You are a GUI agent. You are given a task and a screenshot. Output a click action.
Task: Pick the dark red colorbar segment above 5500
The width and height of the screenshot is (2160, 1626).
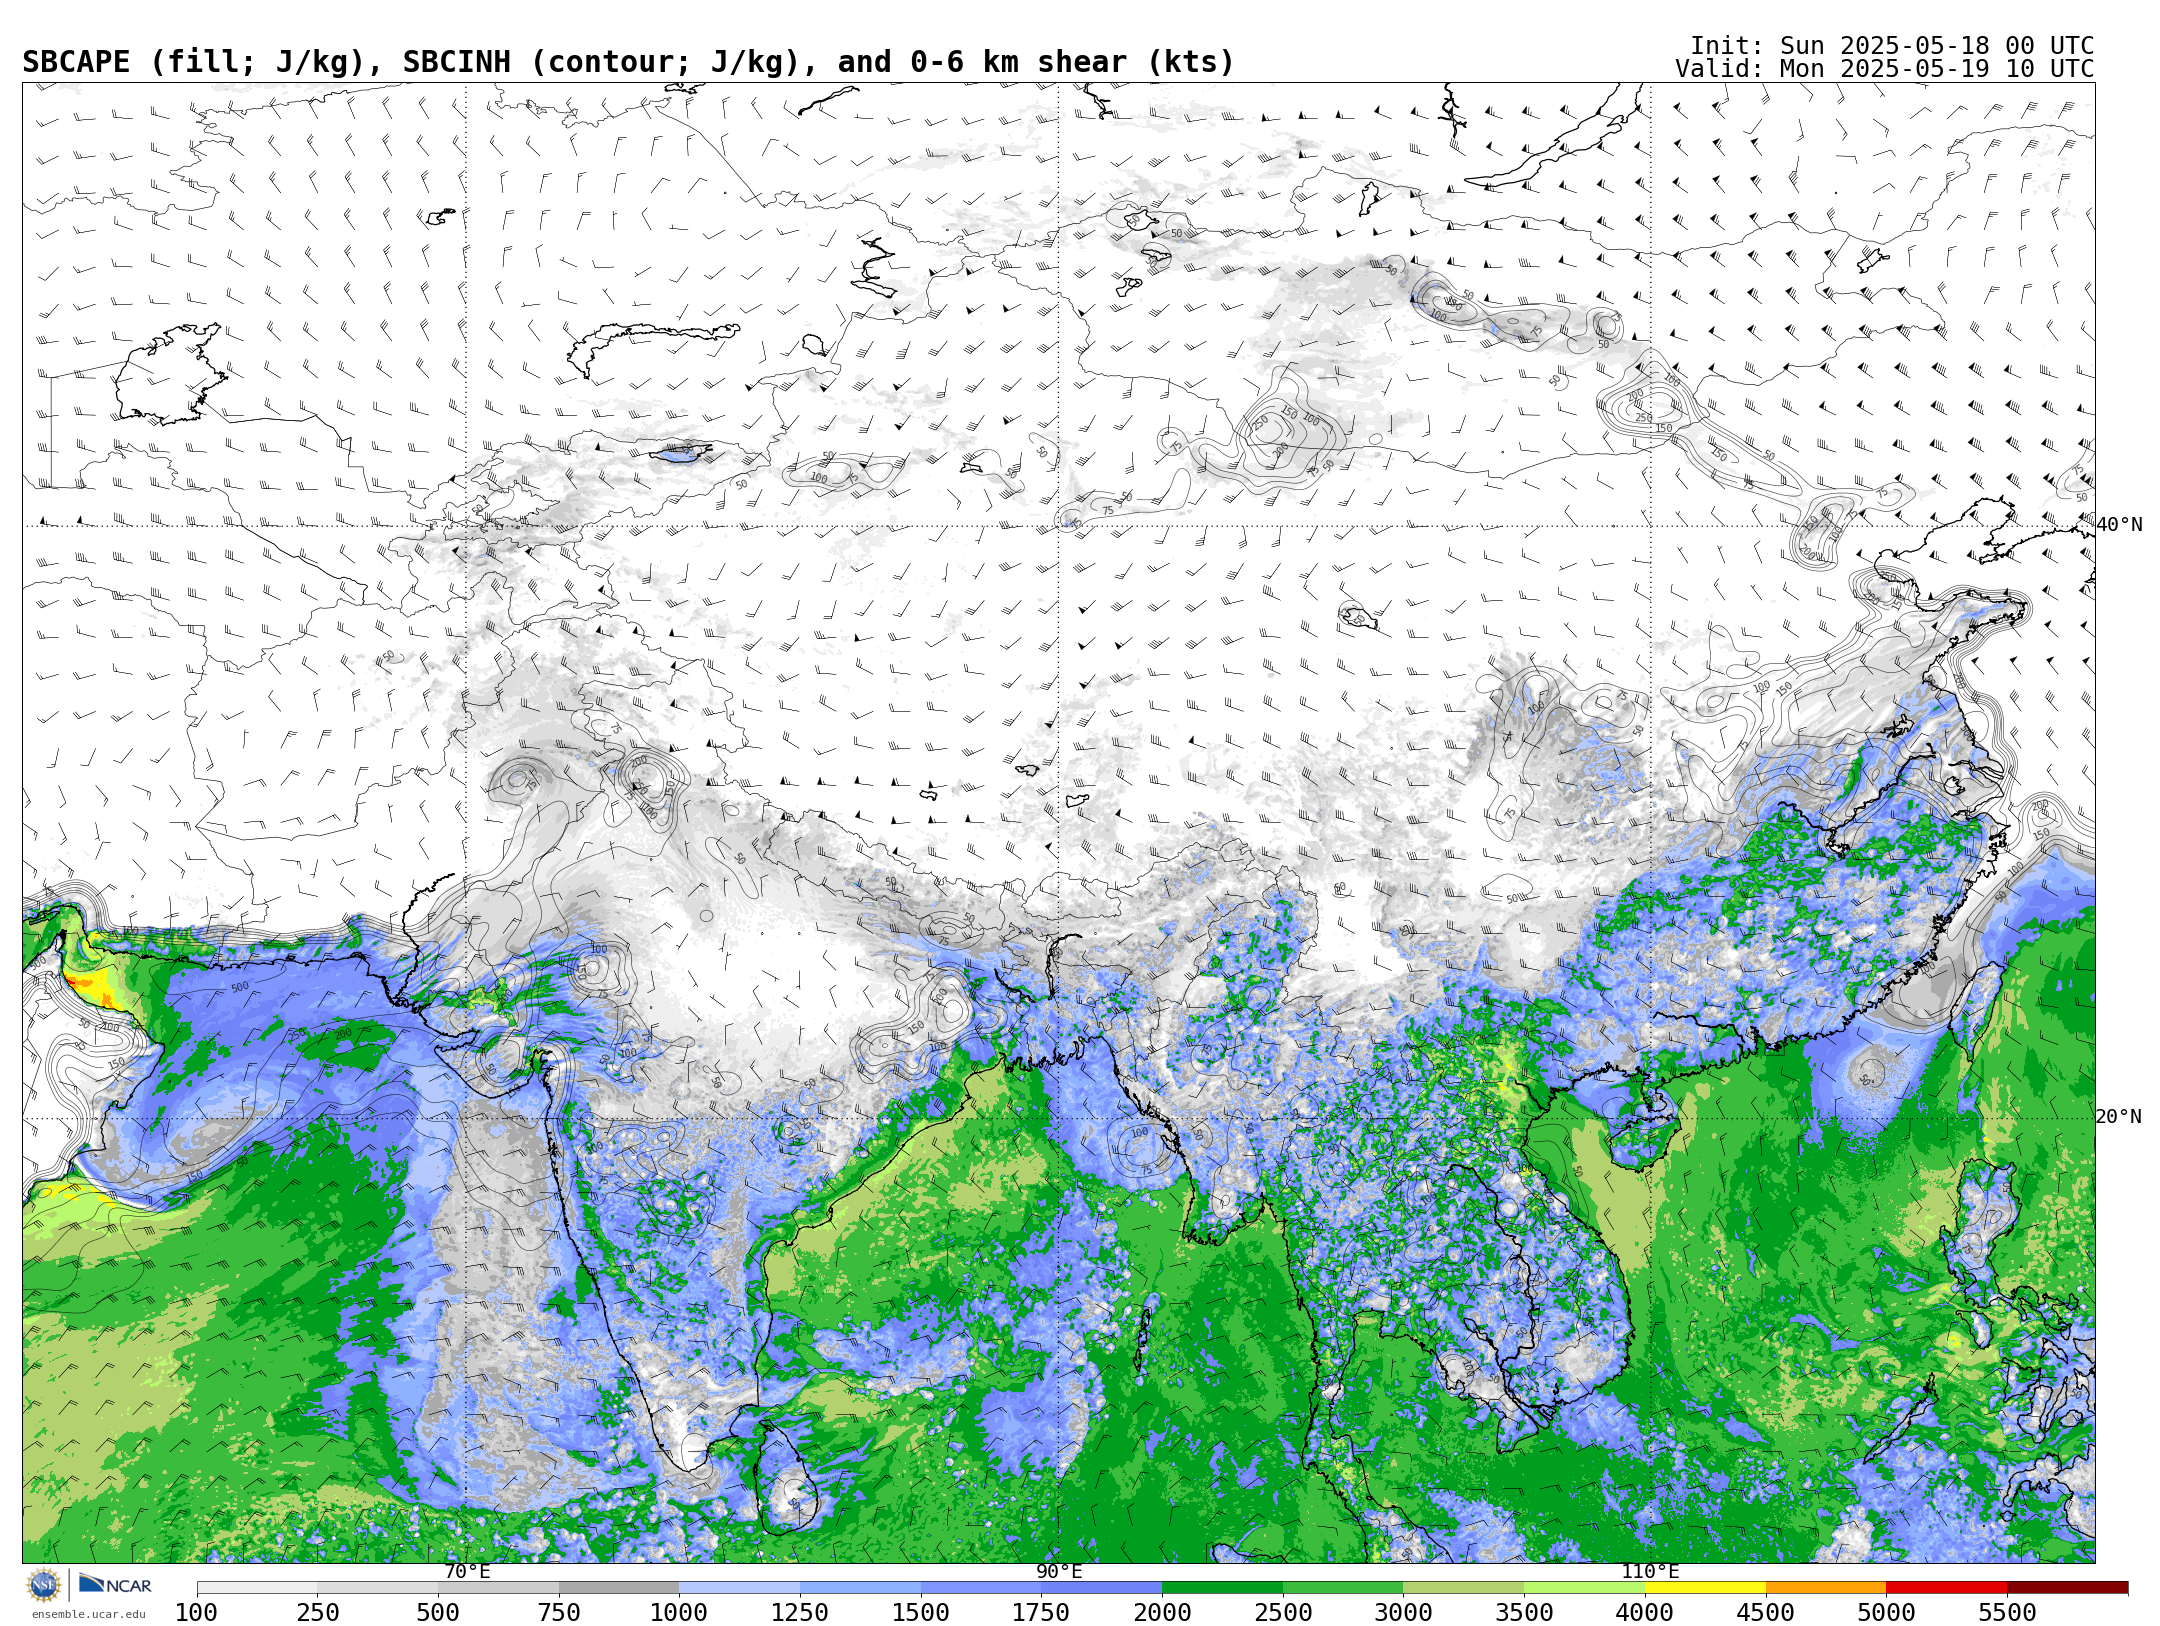2067,1588
